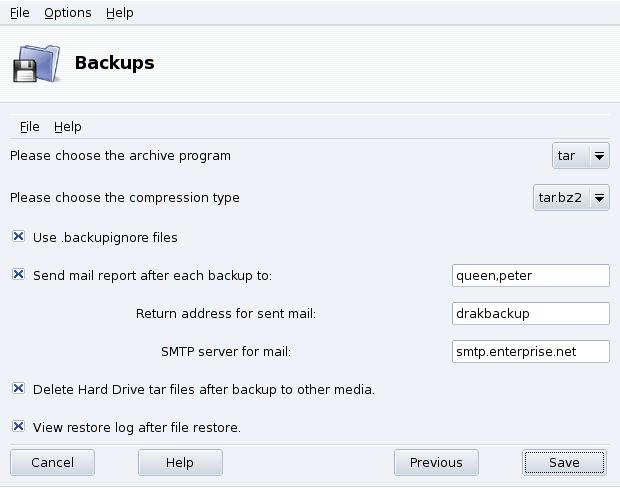The image size is (620, 488).
Task: Open the inner Help menu
Action: (68, 127)
